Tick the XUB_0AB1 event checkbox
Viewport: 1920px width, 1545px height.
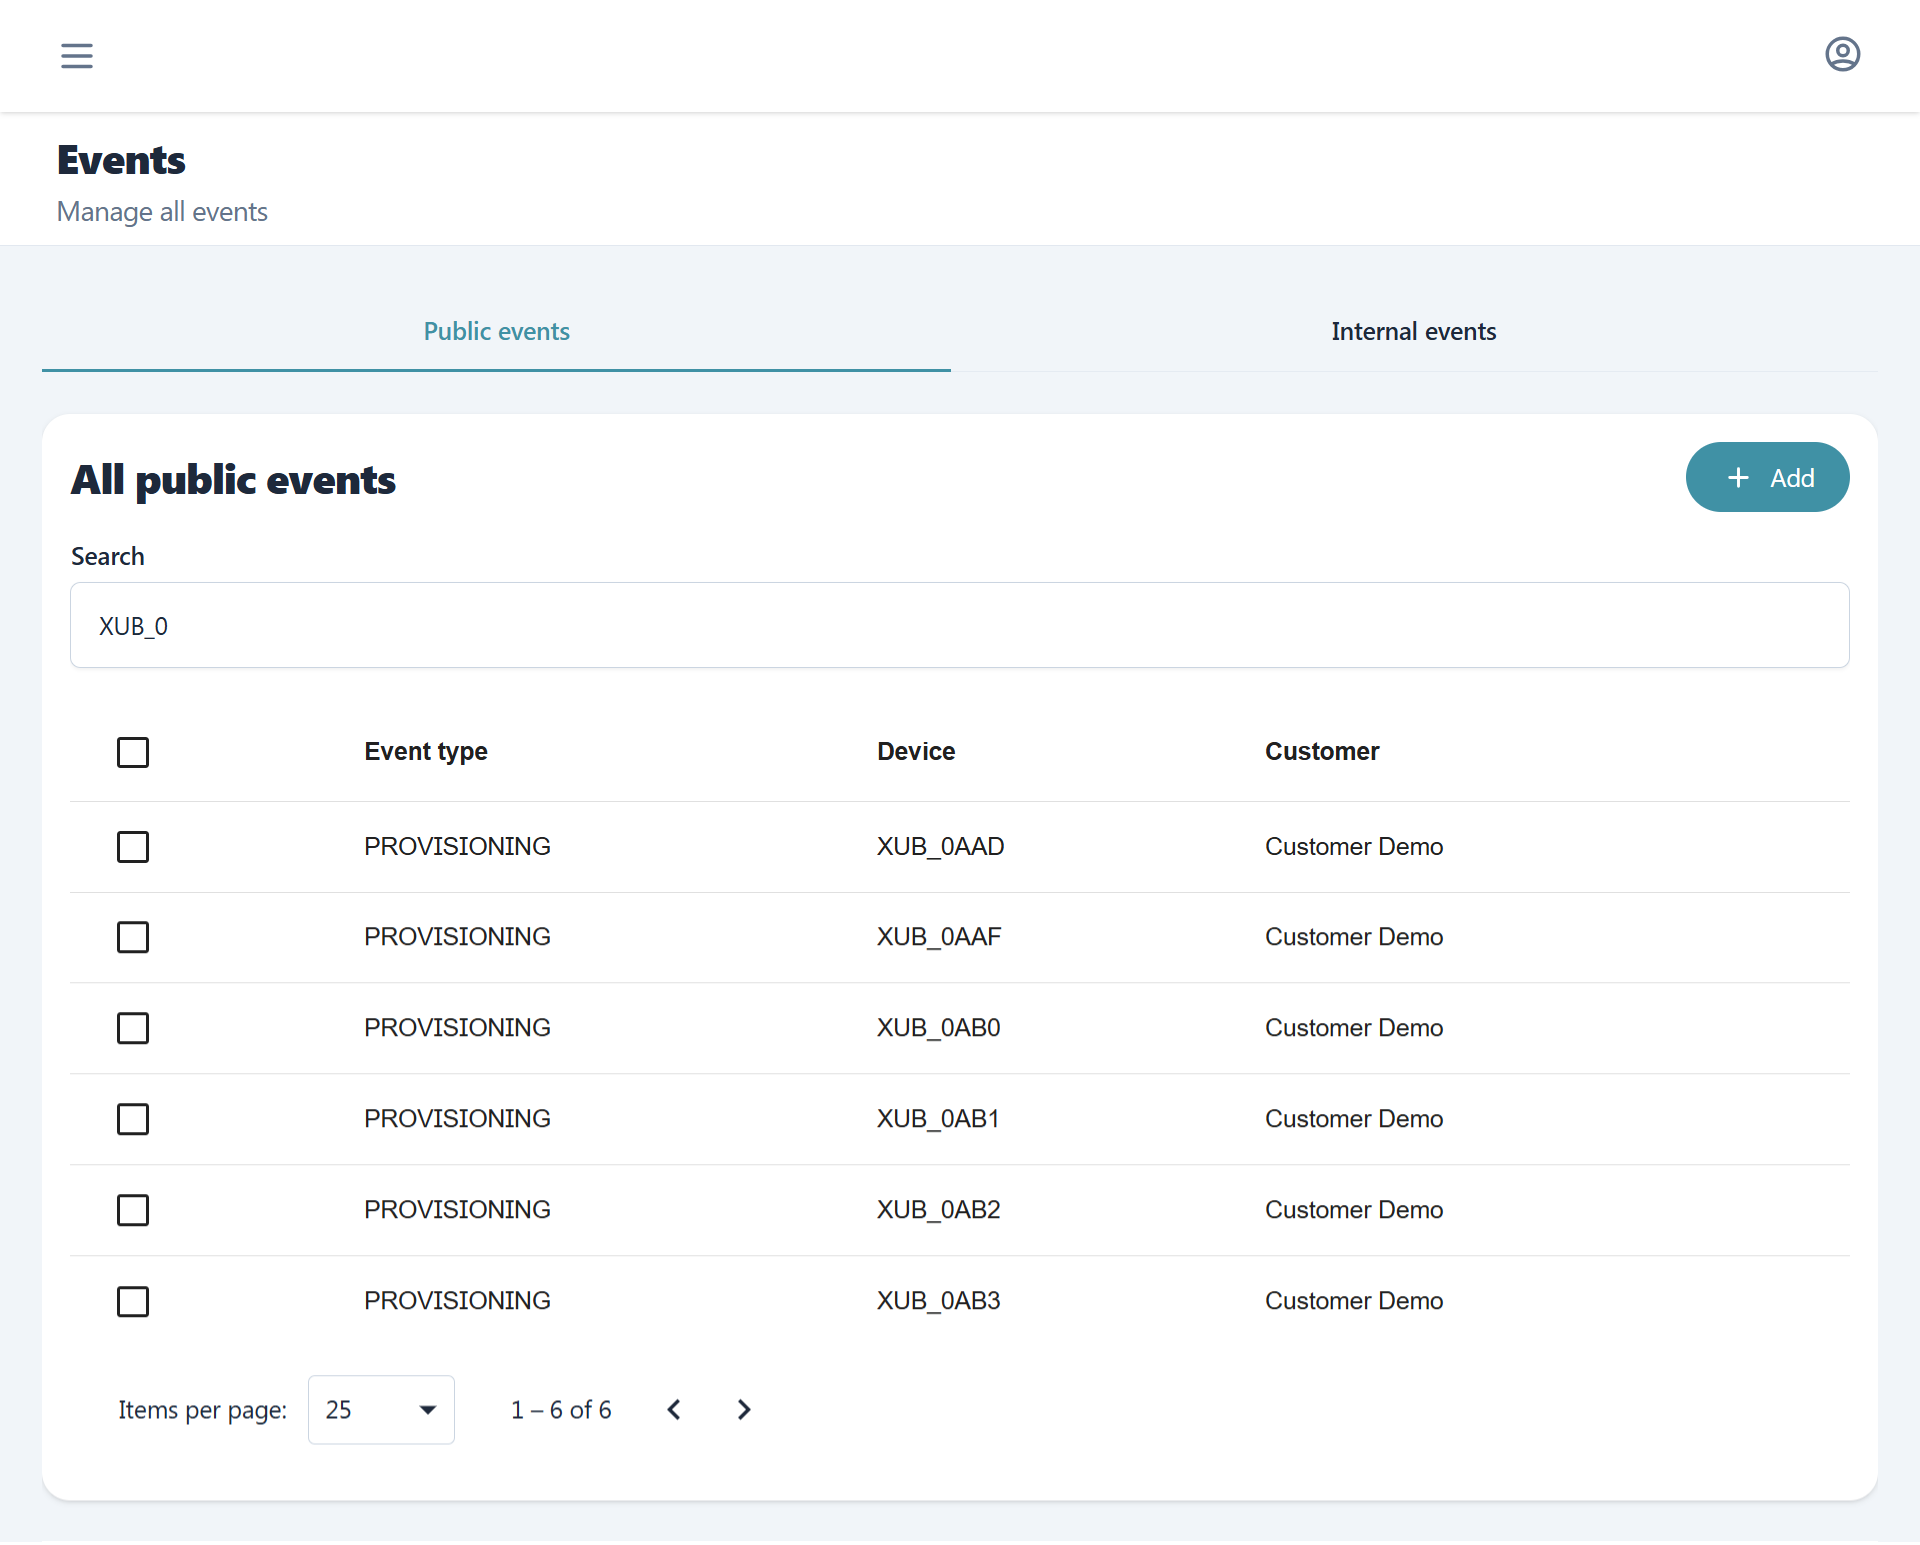click(x=133, y=1119)
